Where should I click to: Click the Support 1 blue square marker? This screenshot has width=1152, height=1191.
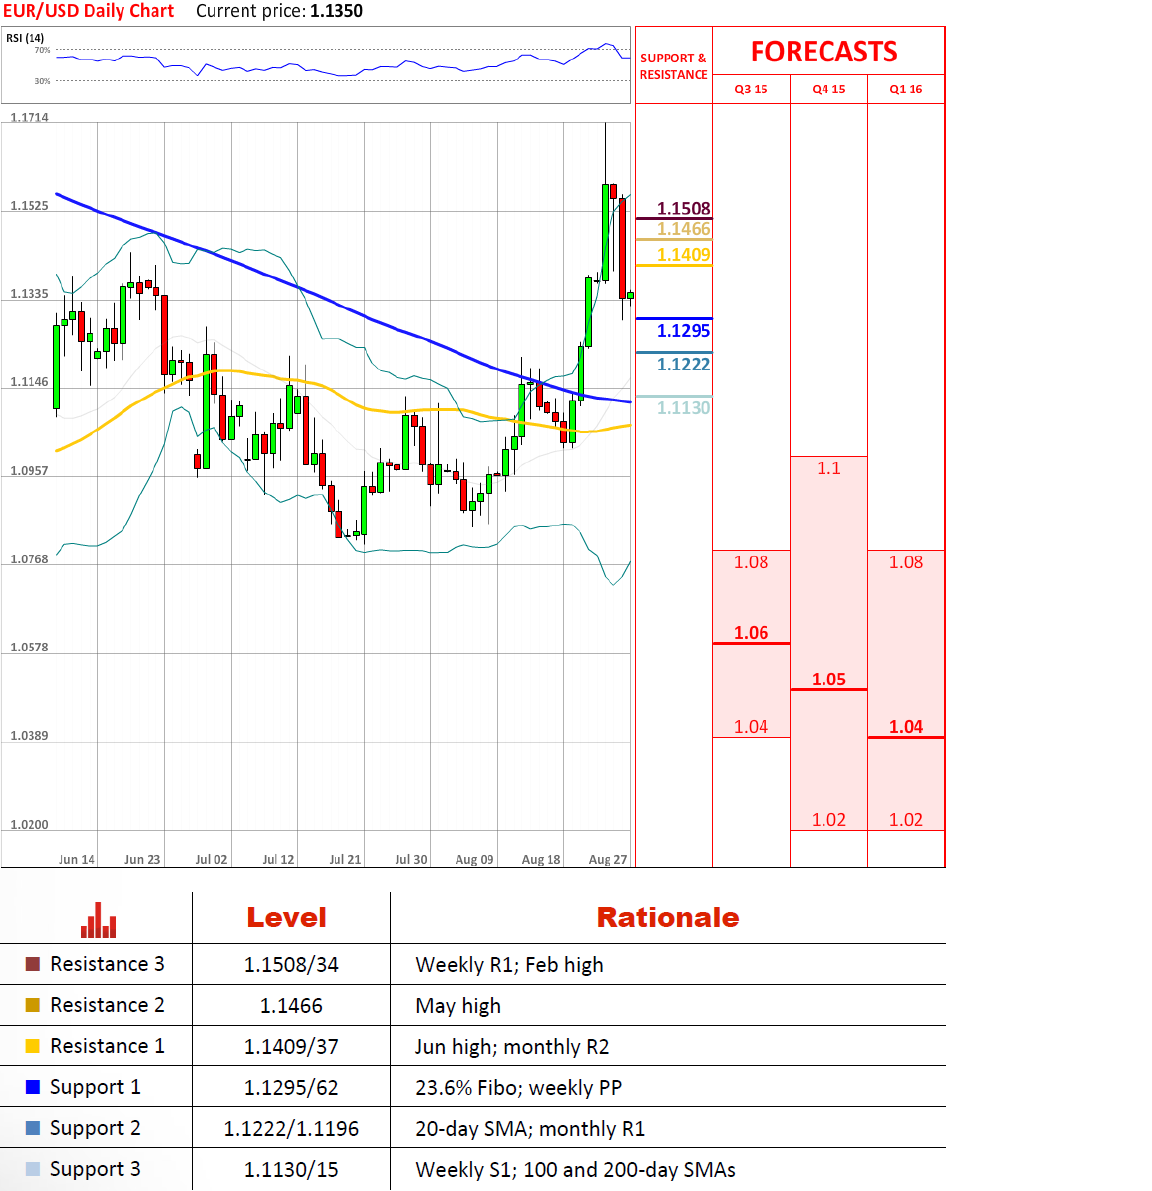tap(33, 1087)
